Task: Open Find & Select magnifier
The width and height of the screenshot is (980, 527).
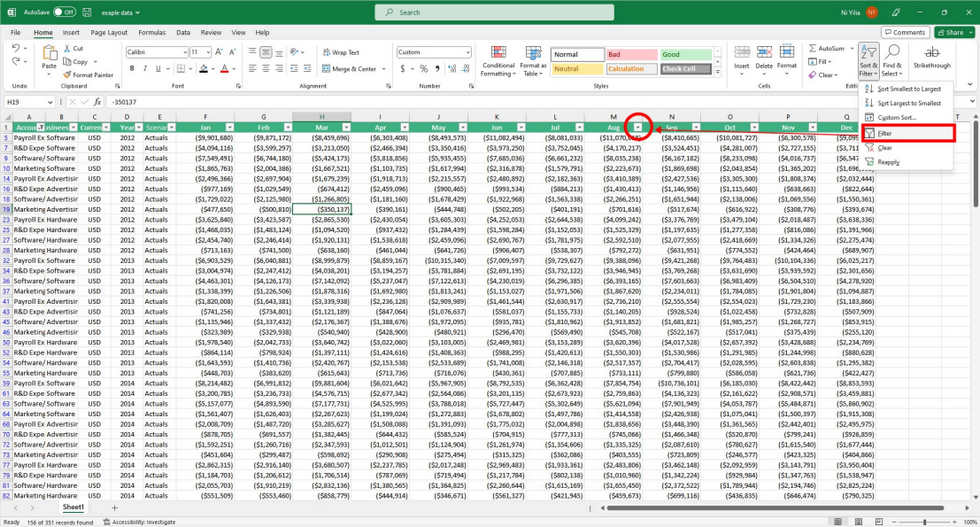Action: 892,61
